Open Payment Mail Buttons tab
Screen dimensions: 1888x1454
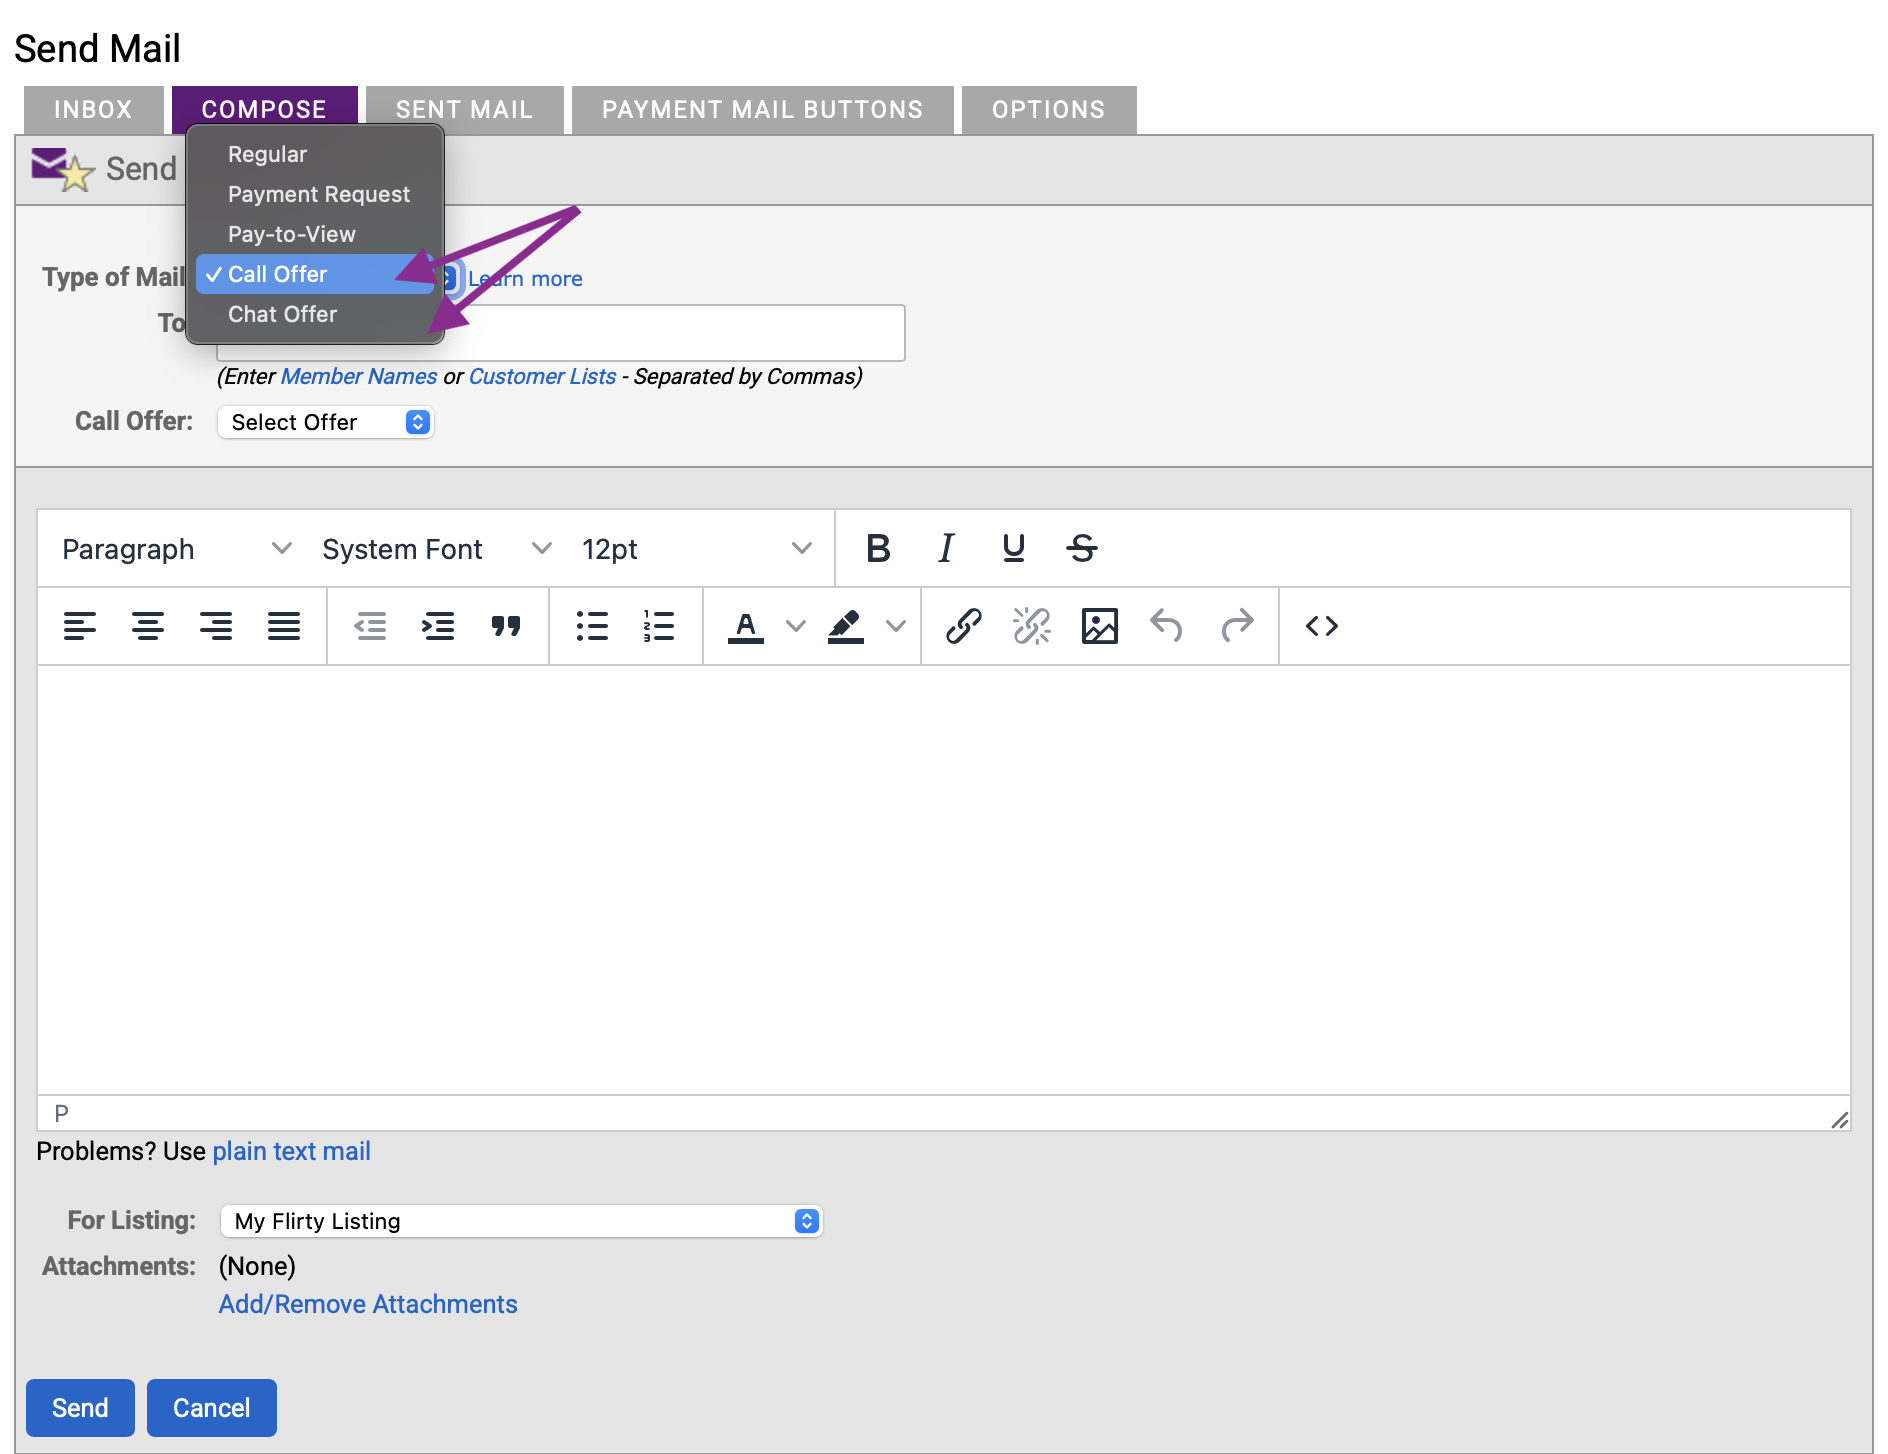(762, 110)
